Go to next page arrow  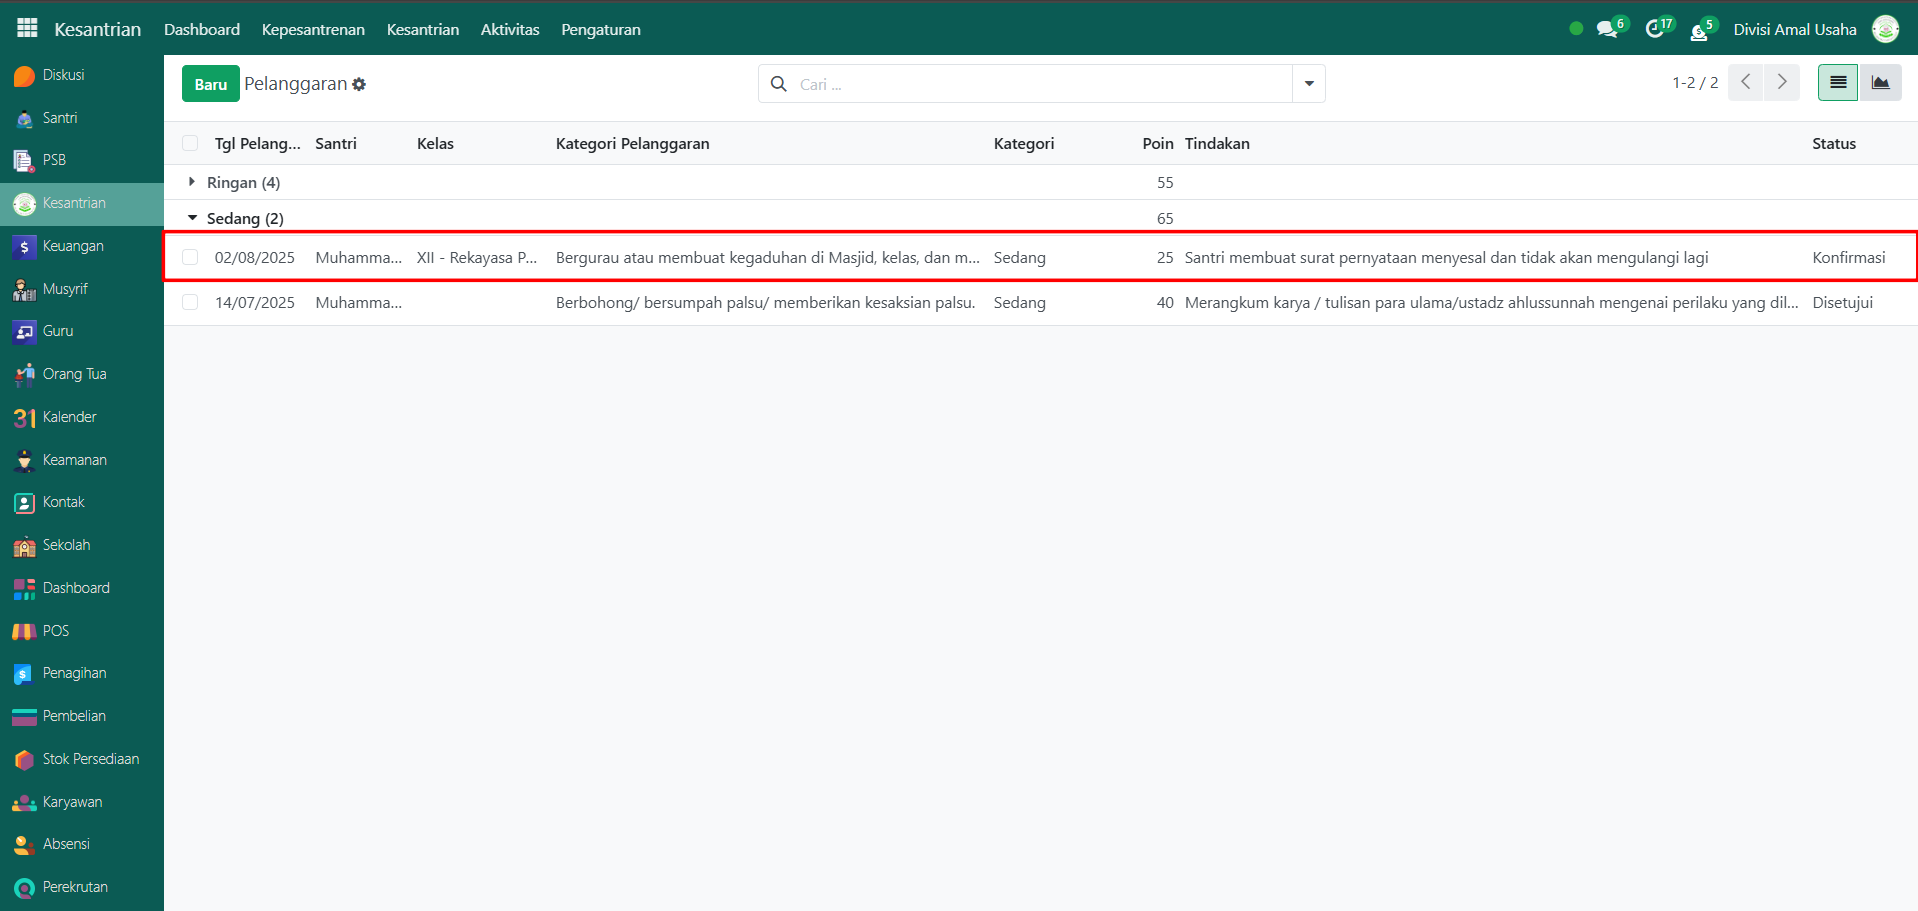point(1782,83)
